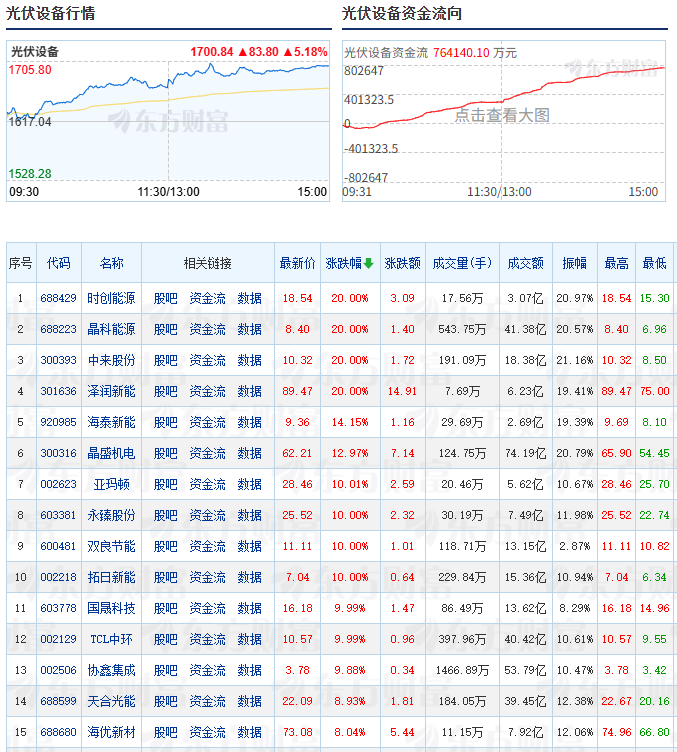
Task: Select 泽润新能 low price 75.00
Action: (654, 391)
